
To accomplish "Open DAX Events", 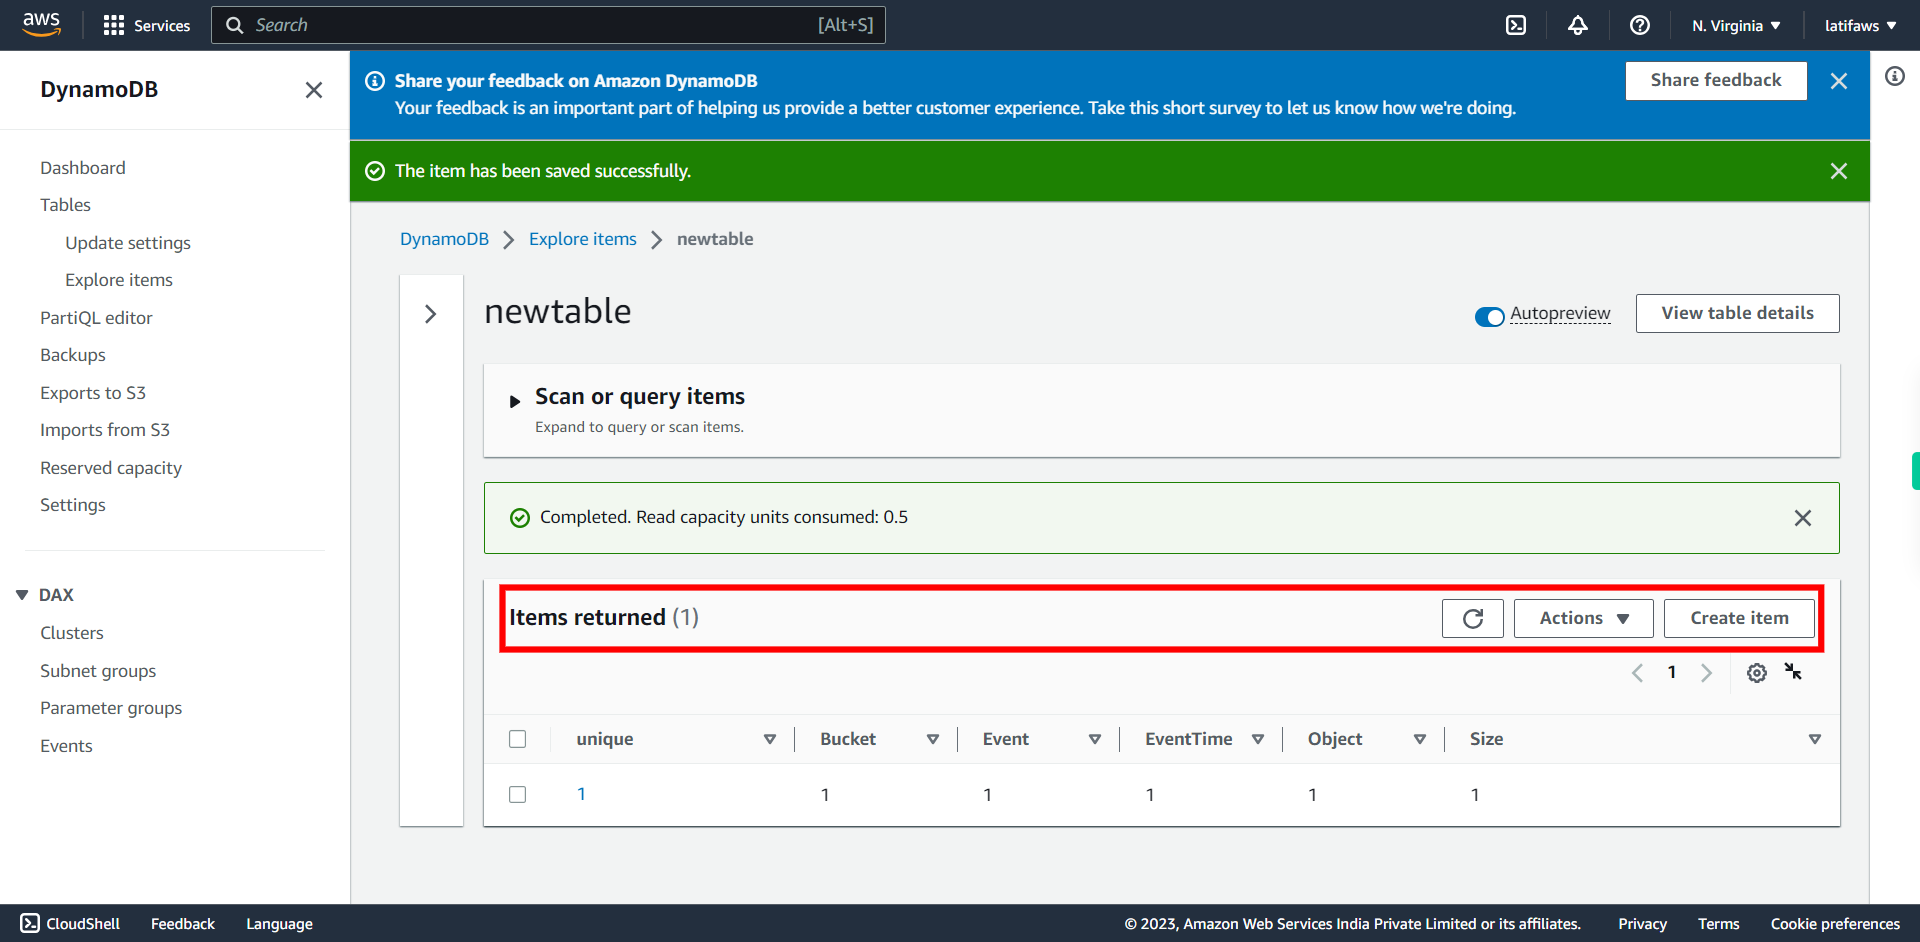I will coord(66,746).
